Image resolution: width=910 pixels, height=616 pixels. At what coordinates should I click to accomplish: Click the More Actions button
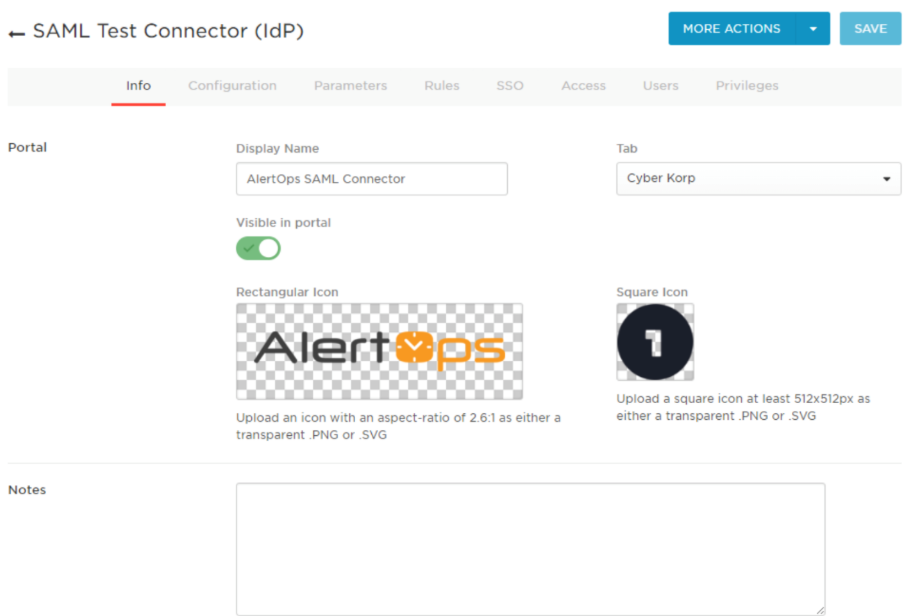click(x=732, y=28)
